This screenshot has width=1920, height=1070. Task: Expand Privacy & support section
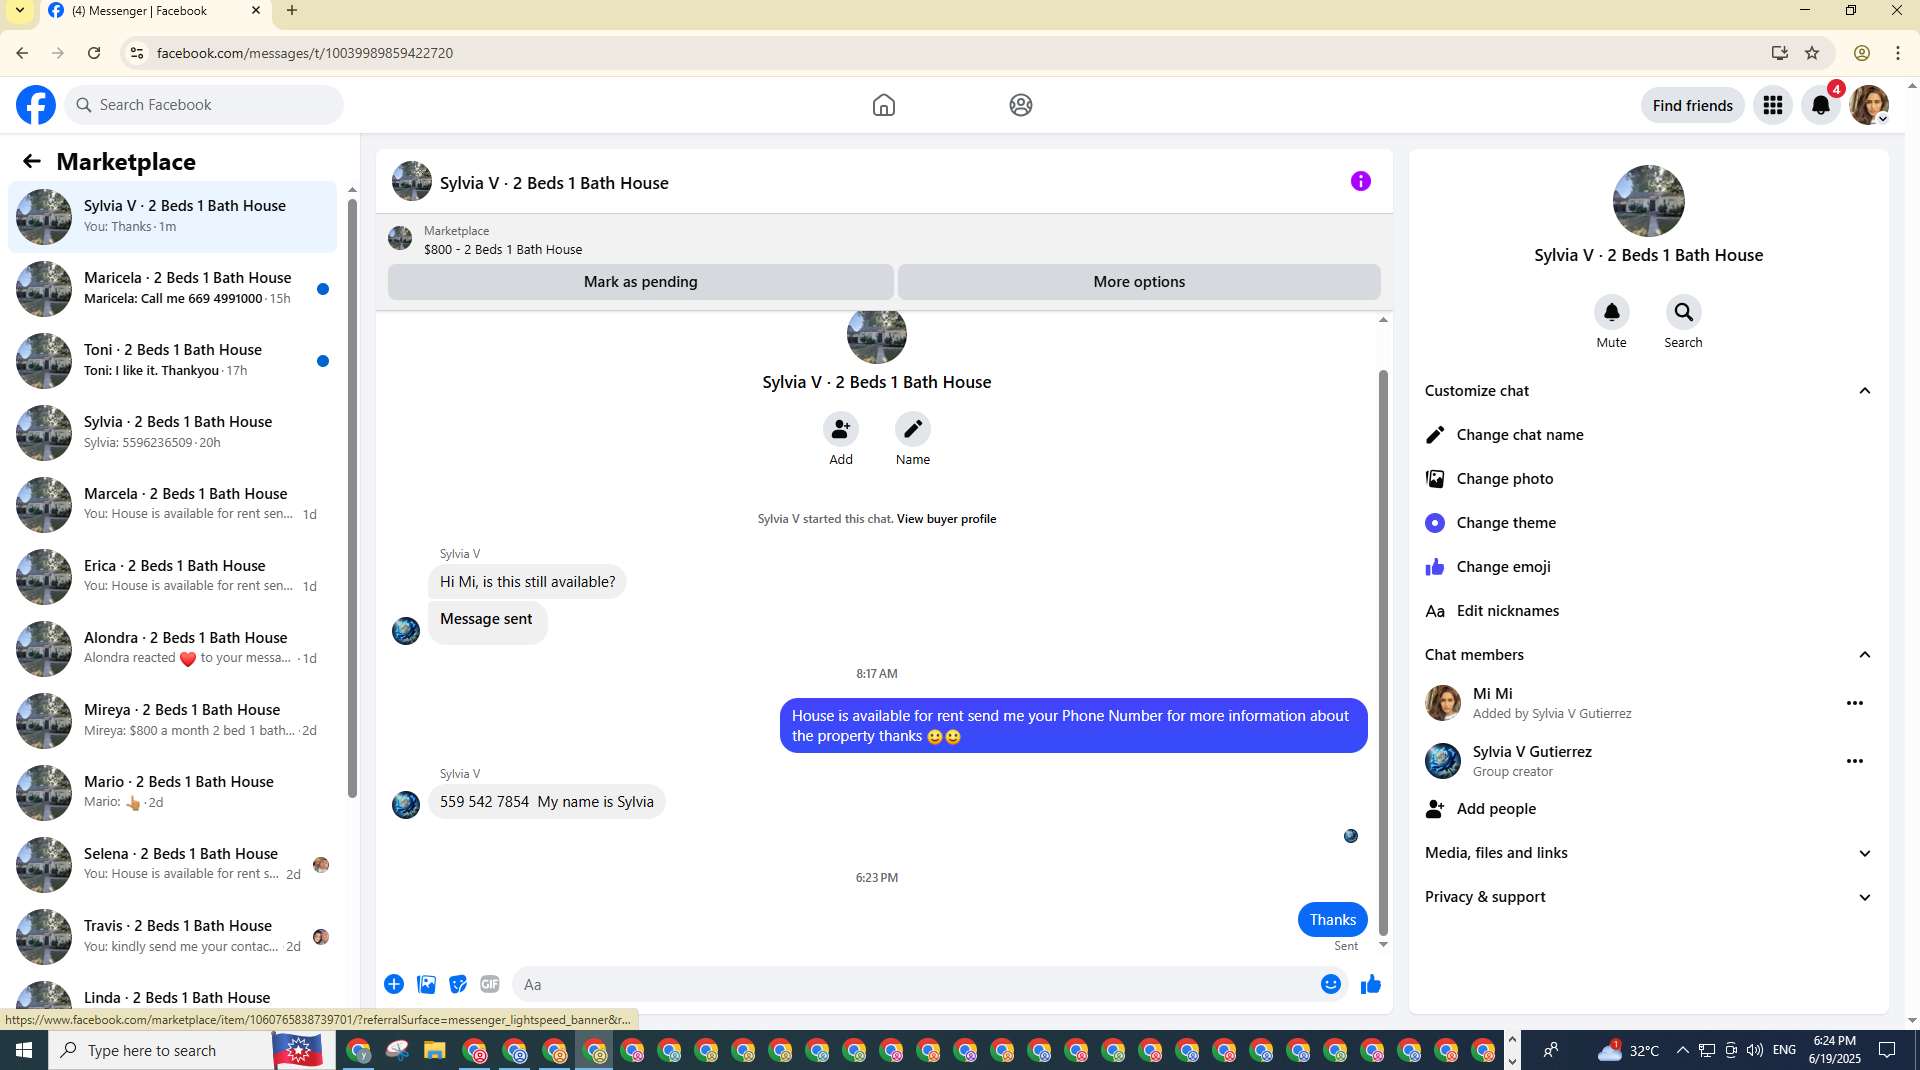click(1865, 897)
